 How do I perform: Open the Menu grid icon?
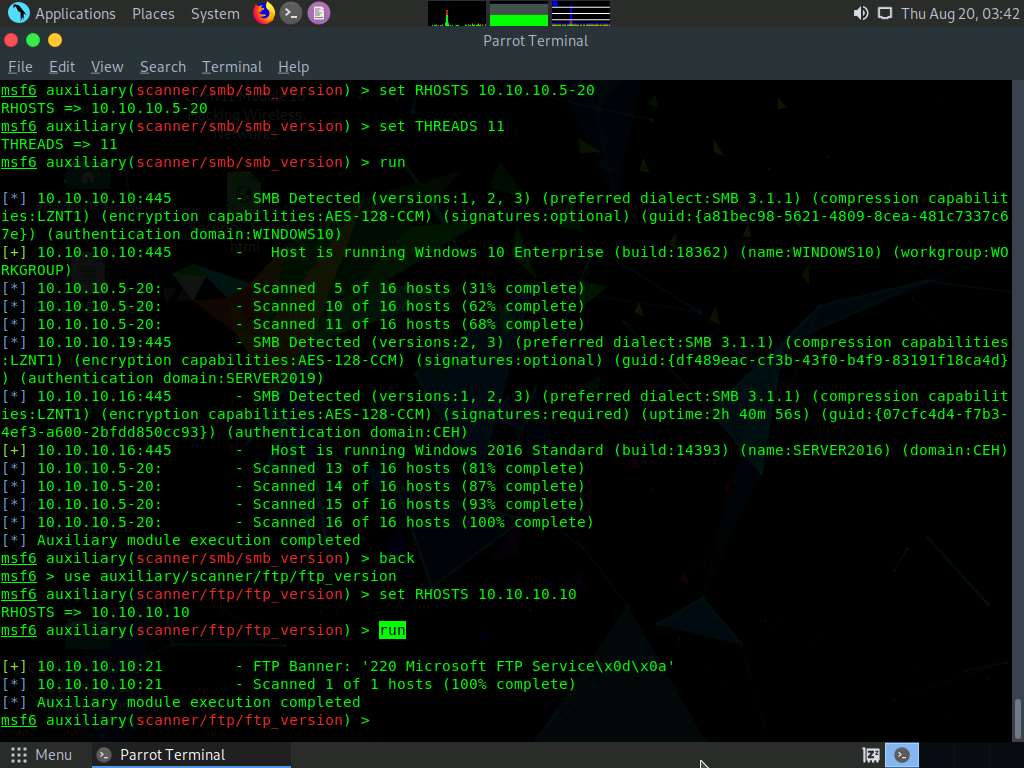pyautogui.click(x=19, y=755)
